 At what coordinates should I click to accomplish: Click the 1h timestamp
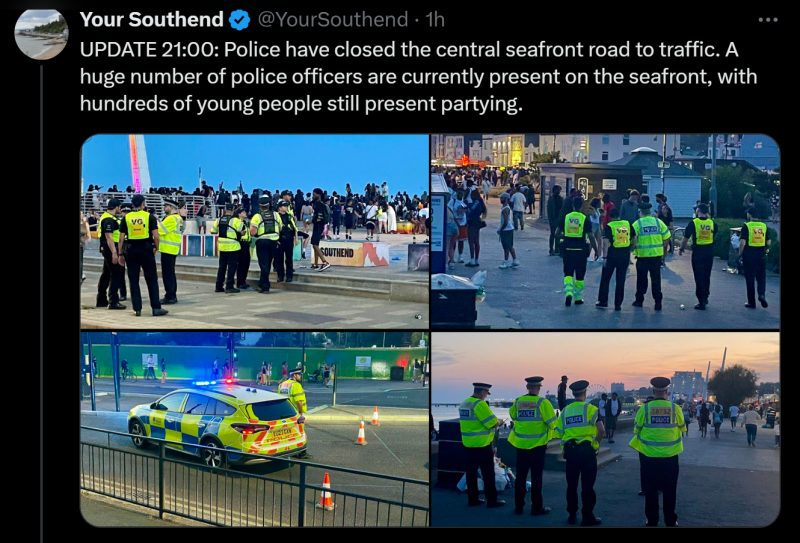(x=435, y=20)
